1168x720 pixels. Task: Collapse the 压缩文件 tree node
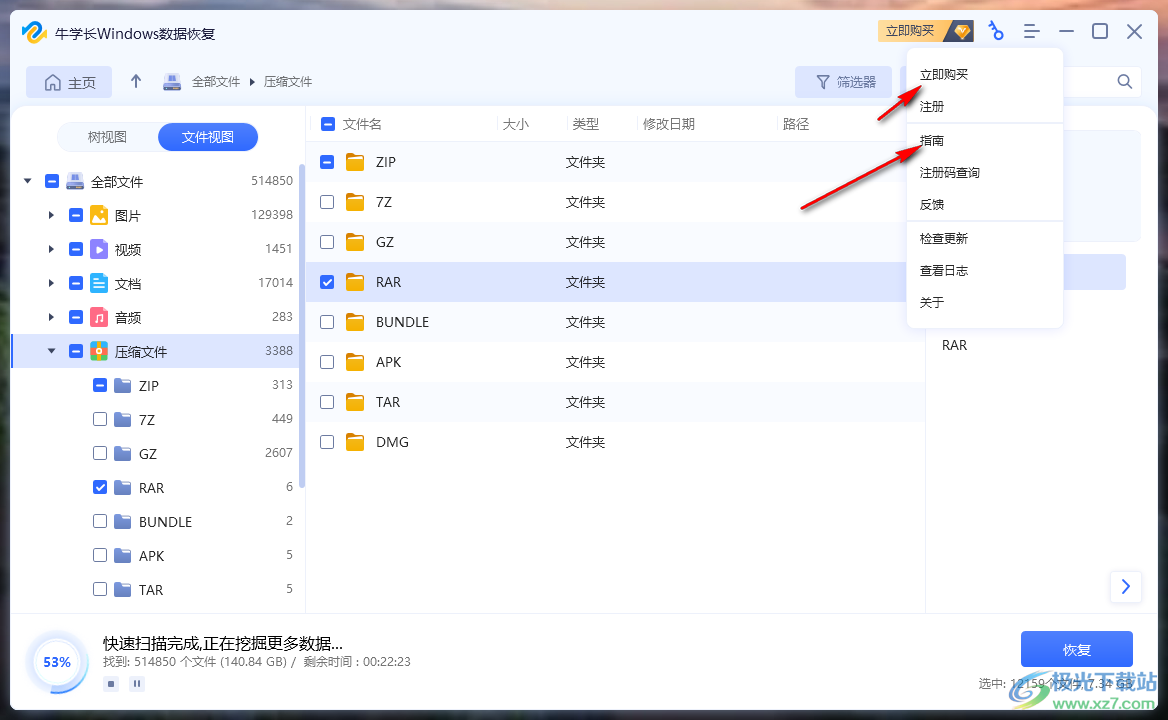51,351
